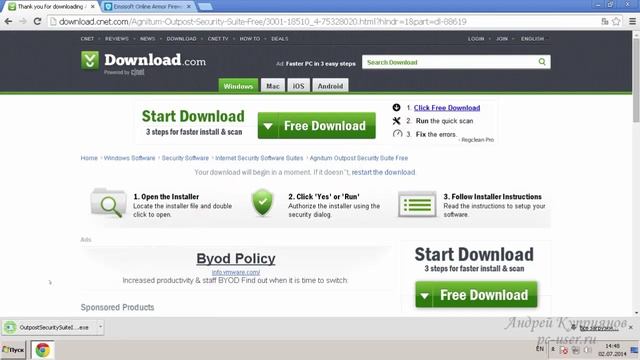
Task: Open DEALS in the top navigation
Action: [280, 38]
